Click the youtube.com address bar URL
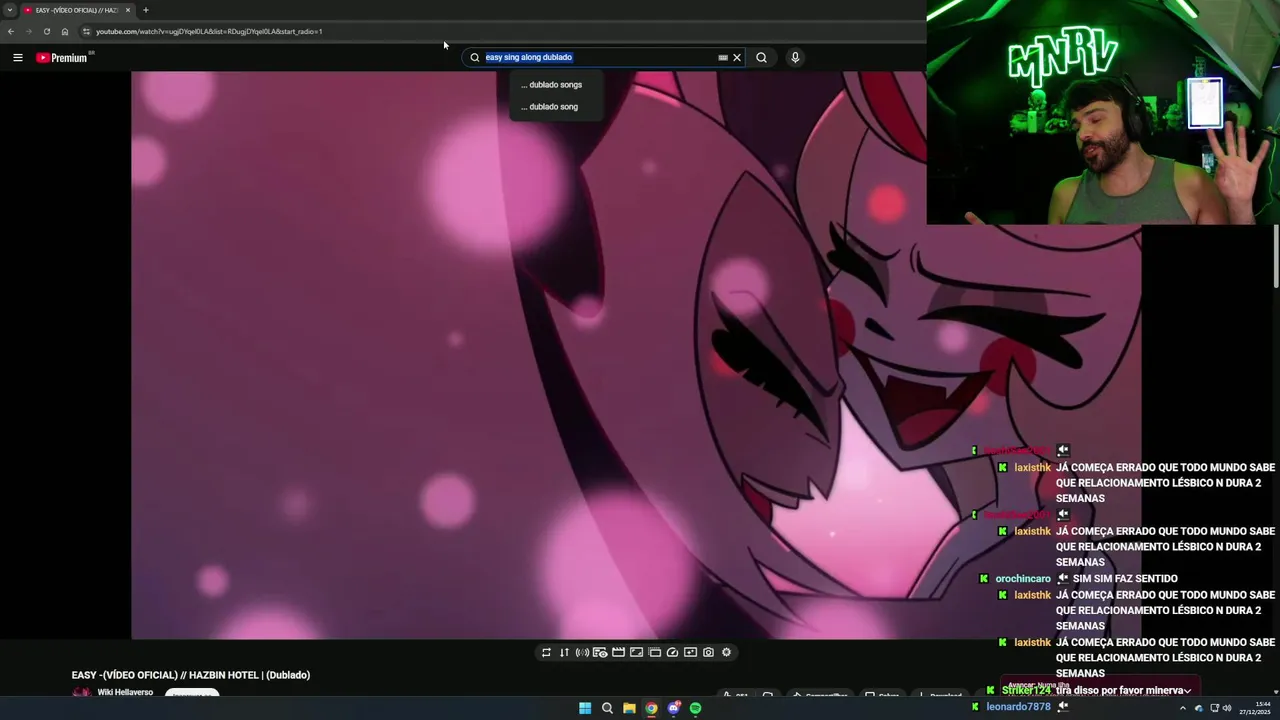This screenshot has height=720, width=1280. (209, 31)
